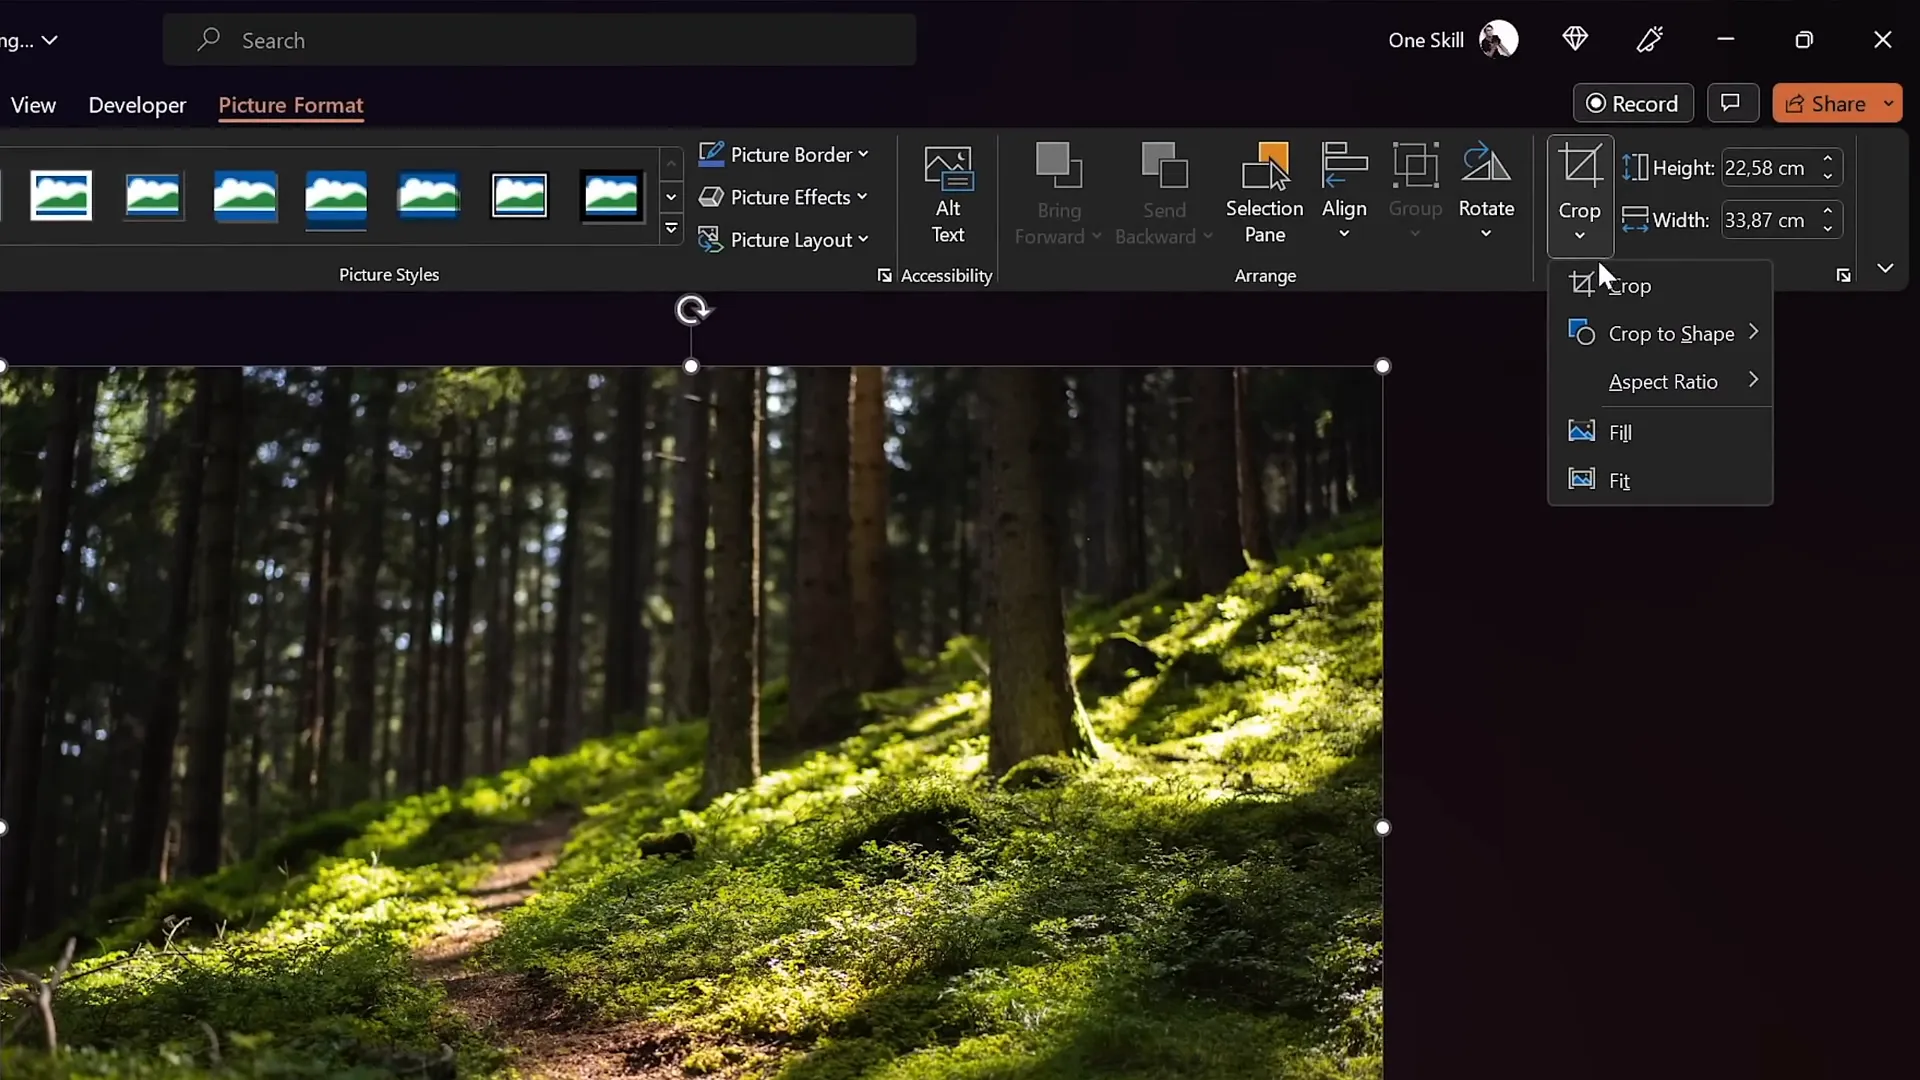The image size is (1920, 1080).
Task: Expand the Send Backward dropdown arrow
Action: (x=1208, y=237)
